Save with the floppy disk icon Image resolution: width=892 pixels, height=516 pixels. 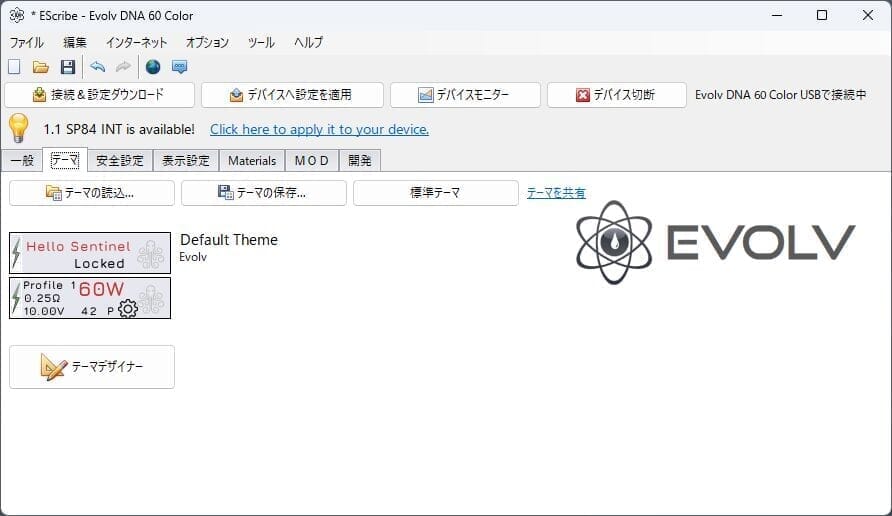68,67
